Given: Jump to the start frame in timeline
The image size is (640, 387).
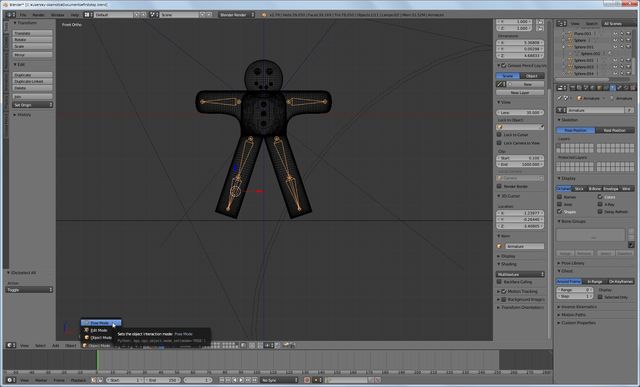Looking at the screenshot, I should 222,380.
